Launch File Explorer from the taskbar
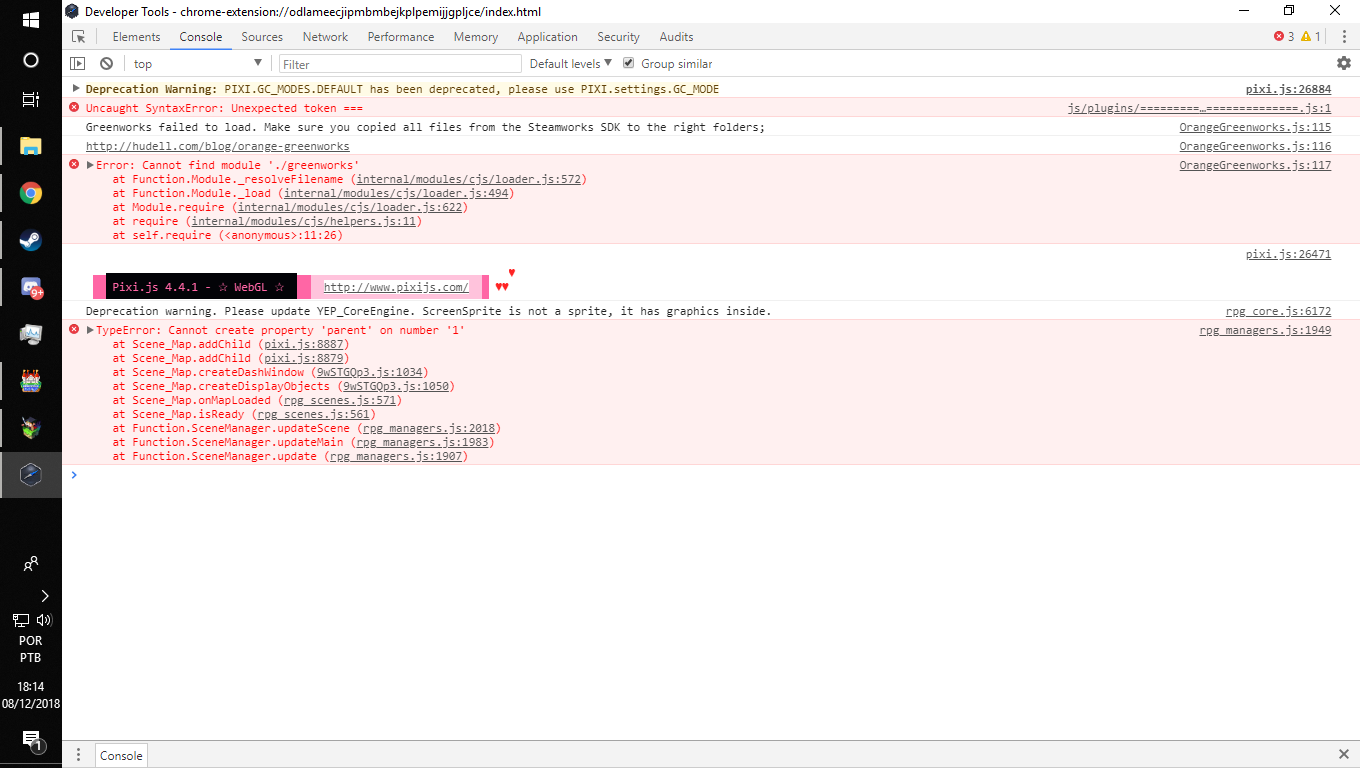The width and height of the screenshot is (1360, 768). pyautogui.click(x=31, y=147)
